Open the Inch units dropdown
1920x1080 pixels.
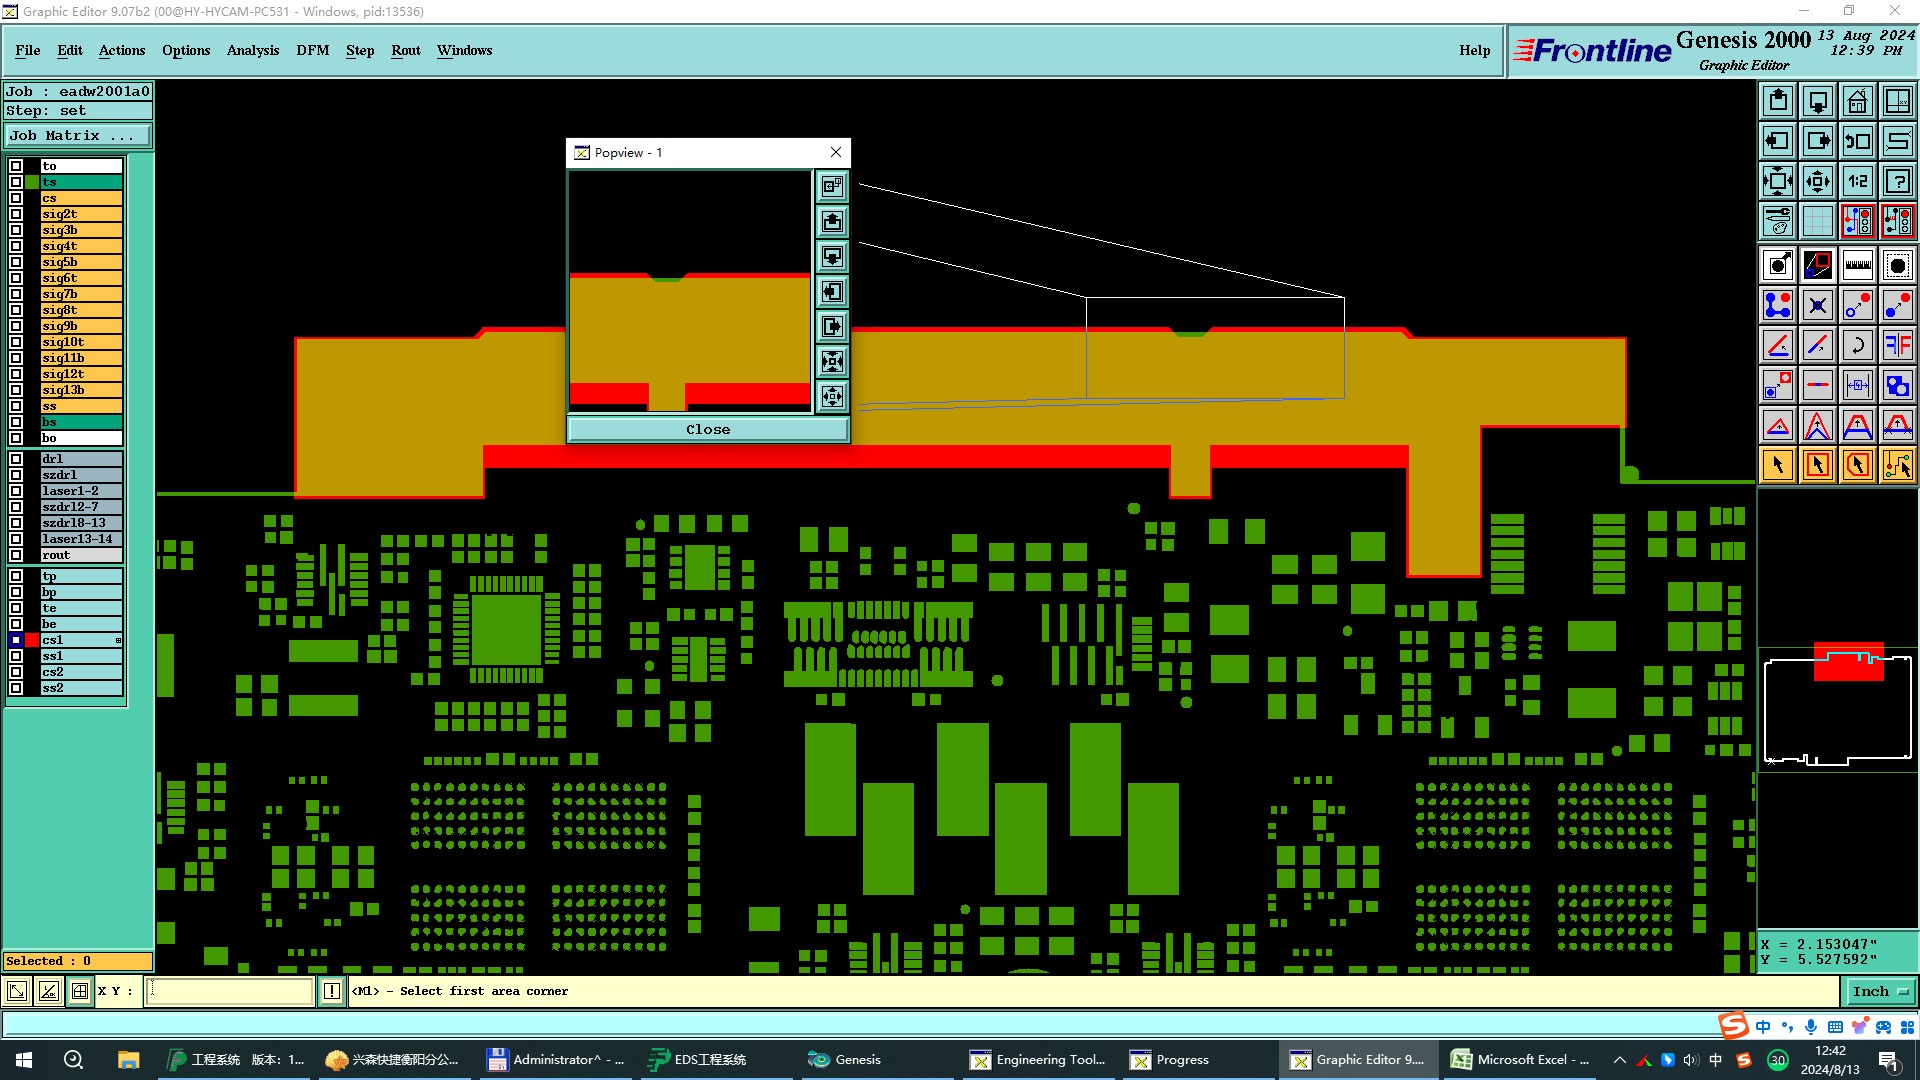click(1880, 991)
